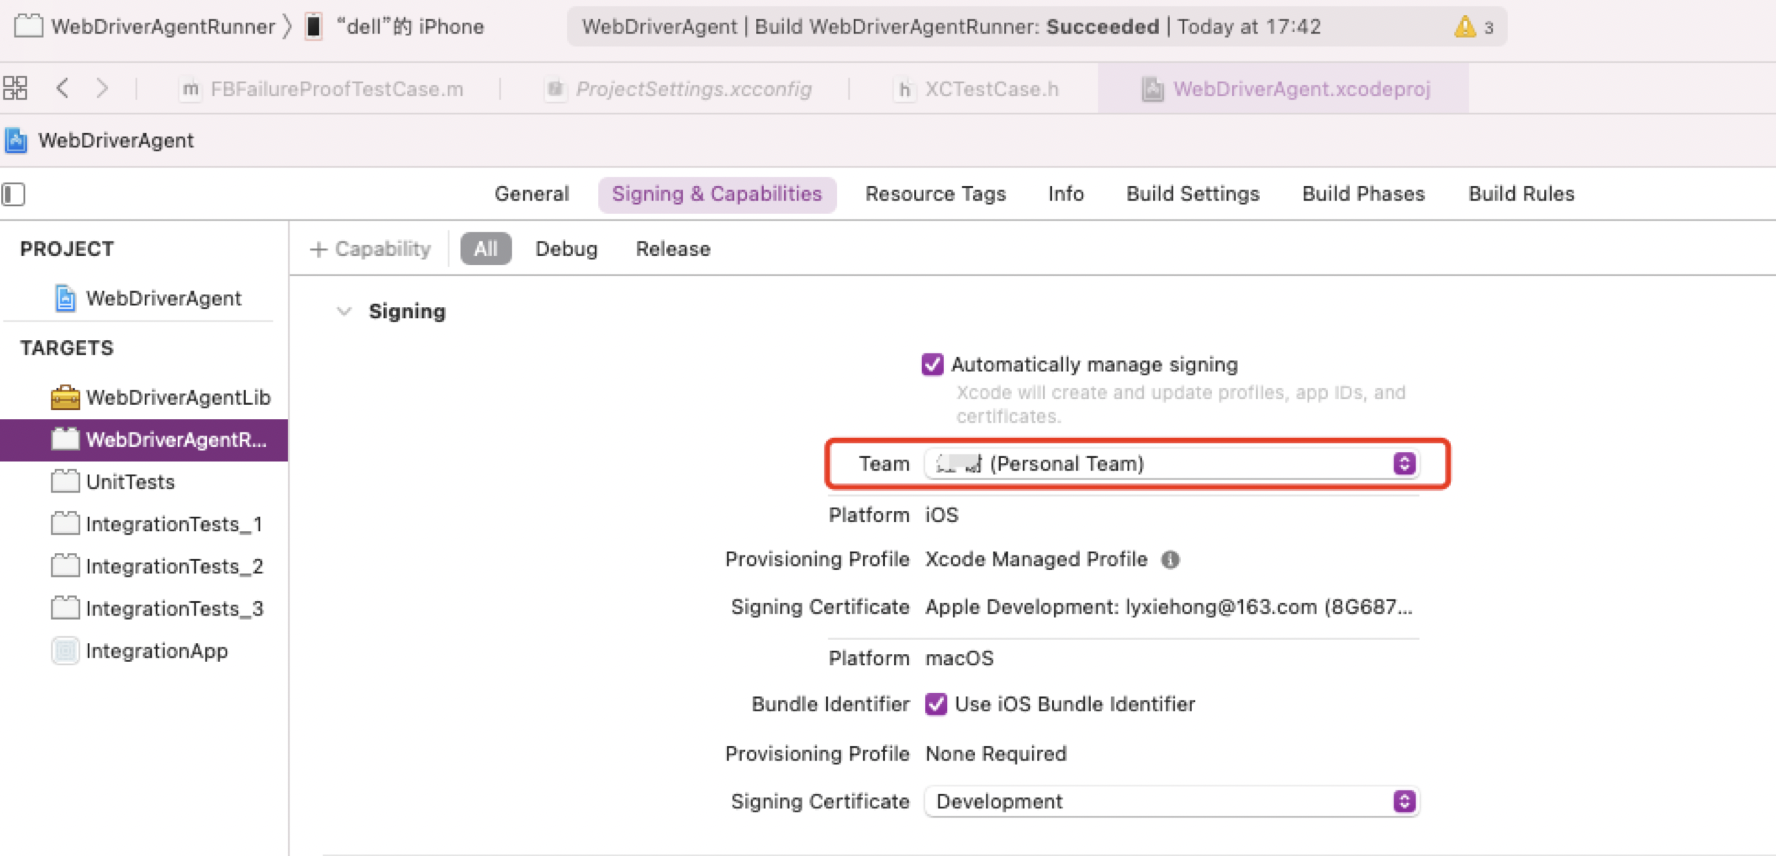The image size is (1776, 856).
Task: Open the Build Rules tab
Action: (1521, 194)
